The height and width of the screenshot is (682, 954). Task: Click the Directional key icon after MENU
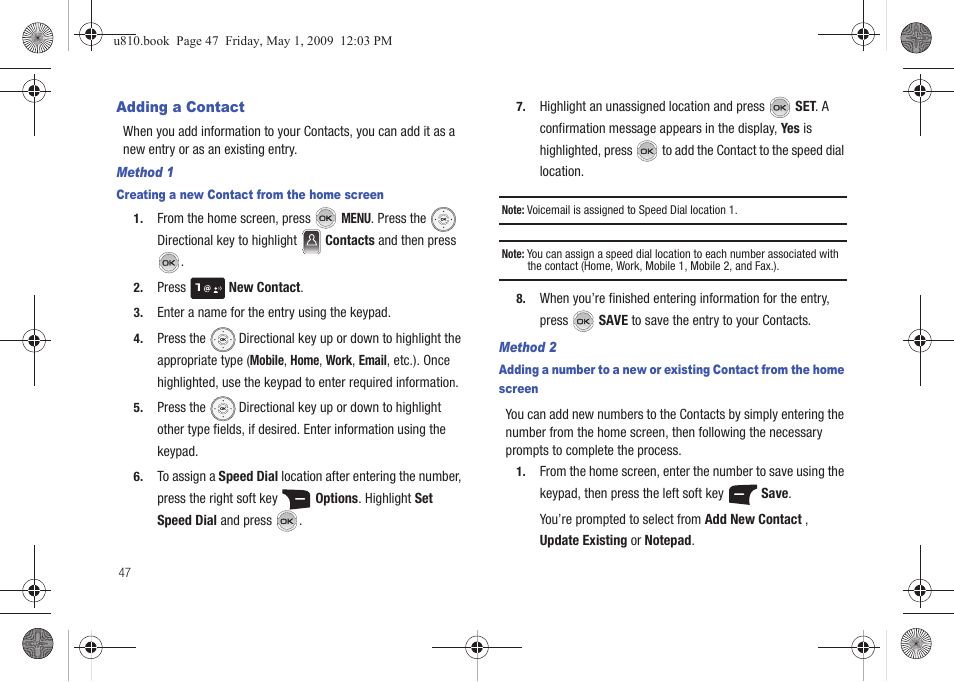point(443,219)
